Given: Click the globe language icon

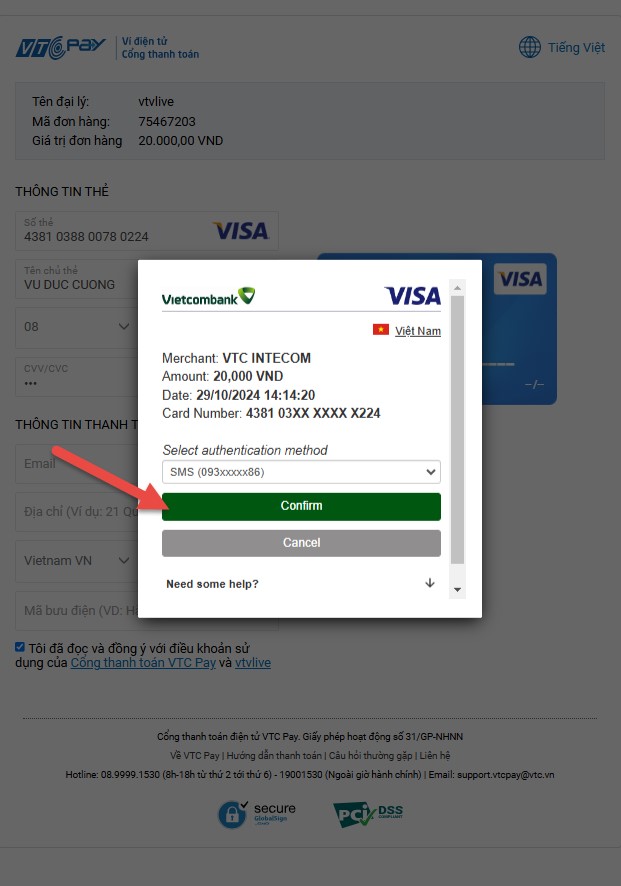Looking at the screenshot, I should (x=529, y=47).
